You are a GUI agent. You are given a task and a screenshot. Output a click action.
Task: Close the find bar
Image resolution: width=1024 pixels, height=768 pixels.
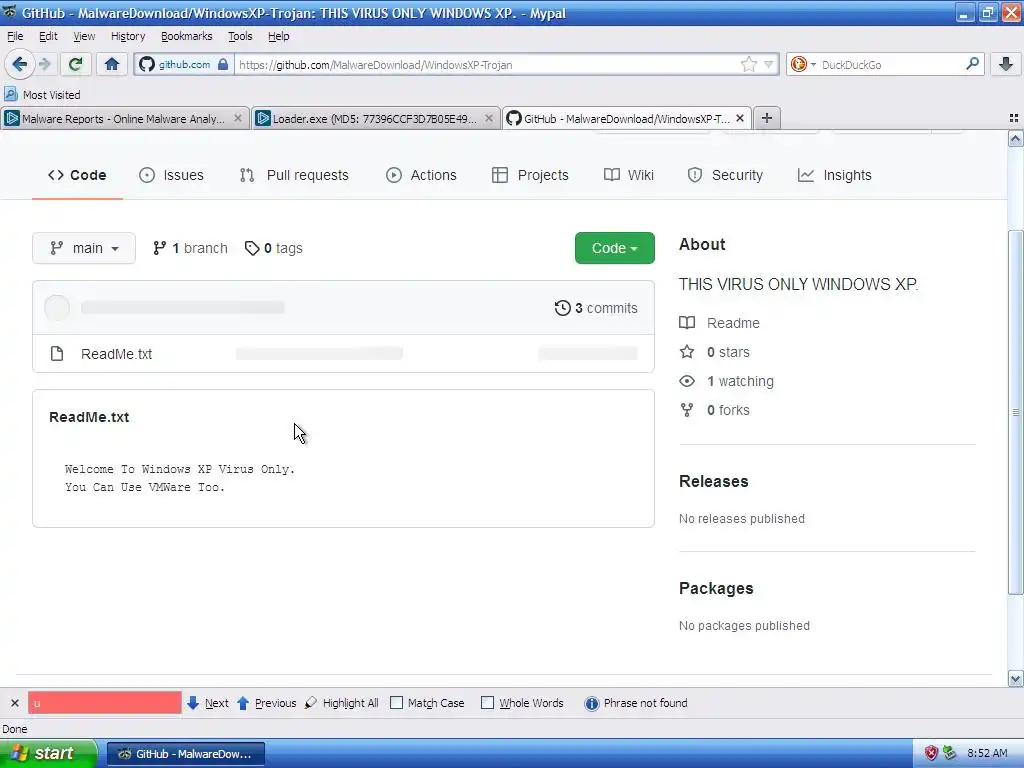(x=14, y=703)
